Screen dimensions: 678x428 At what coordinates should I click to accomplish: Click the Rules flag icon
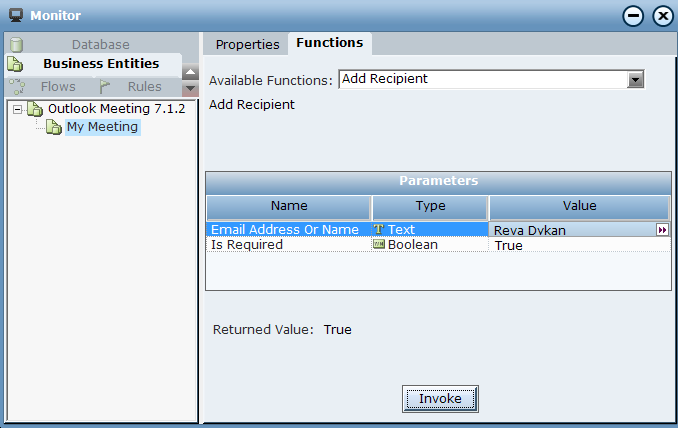(x=105, y=87)
